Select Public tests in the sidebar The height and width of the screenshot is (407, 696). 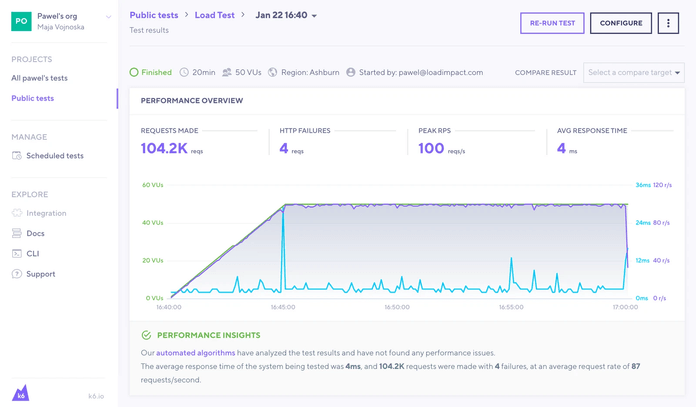click(33, 98)
